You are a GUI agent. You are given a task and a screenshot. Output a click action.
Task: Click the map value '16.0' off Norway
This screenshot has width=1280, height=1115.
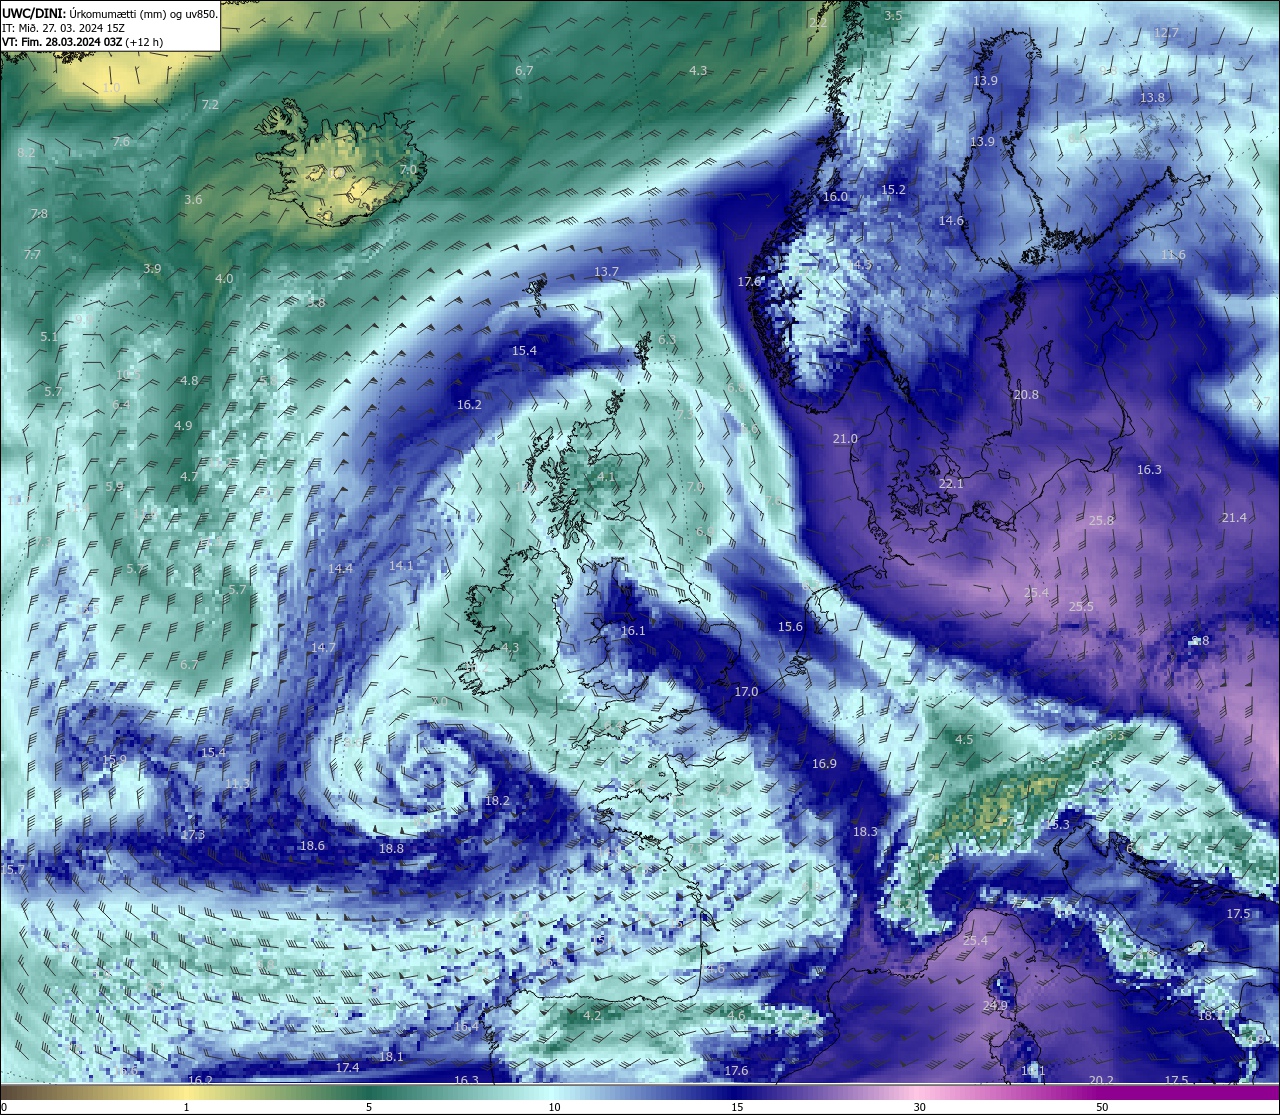point(834,196)
